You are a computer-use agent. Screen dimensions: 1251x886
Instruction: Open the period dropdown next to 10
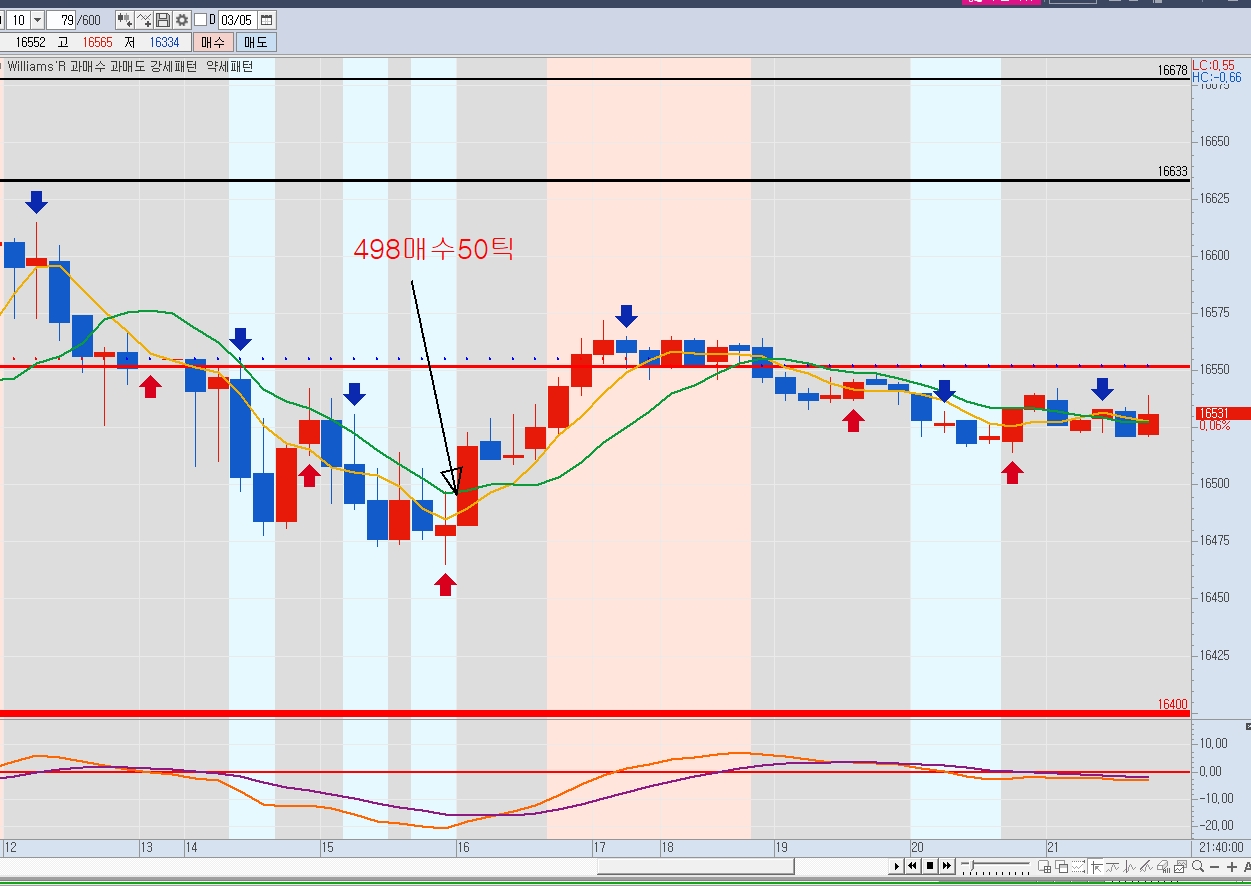pyautogui.click(x=37, y=19)
